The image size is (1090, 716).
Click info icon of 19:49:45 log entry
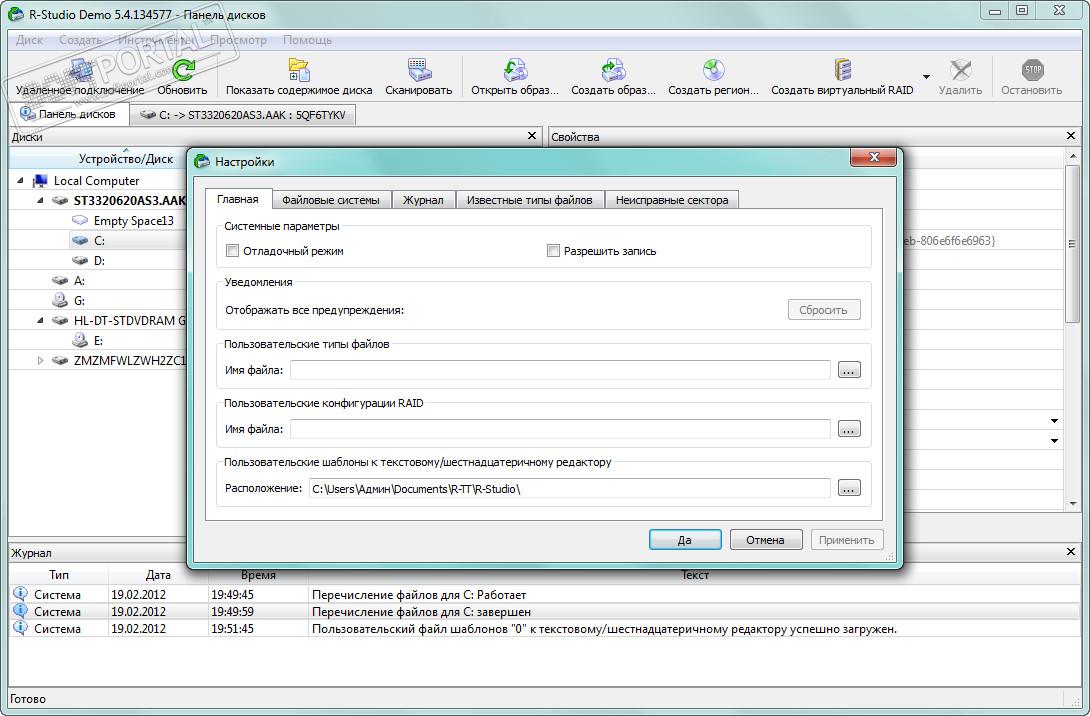pos(20,594)
